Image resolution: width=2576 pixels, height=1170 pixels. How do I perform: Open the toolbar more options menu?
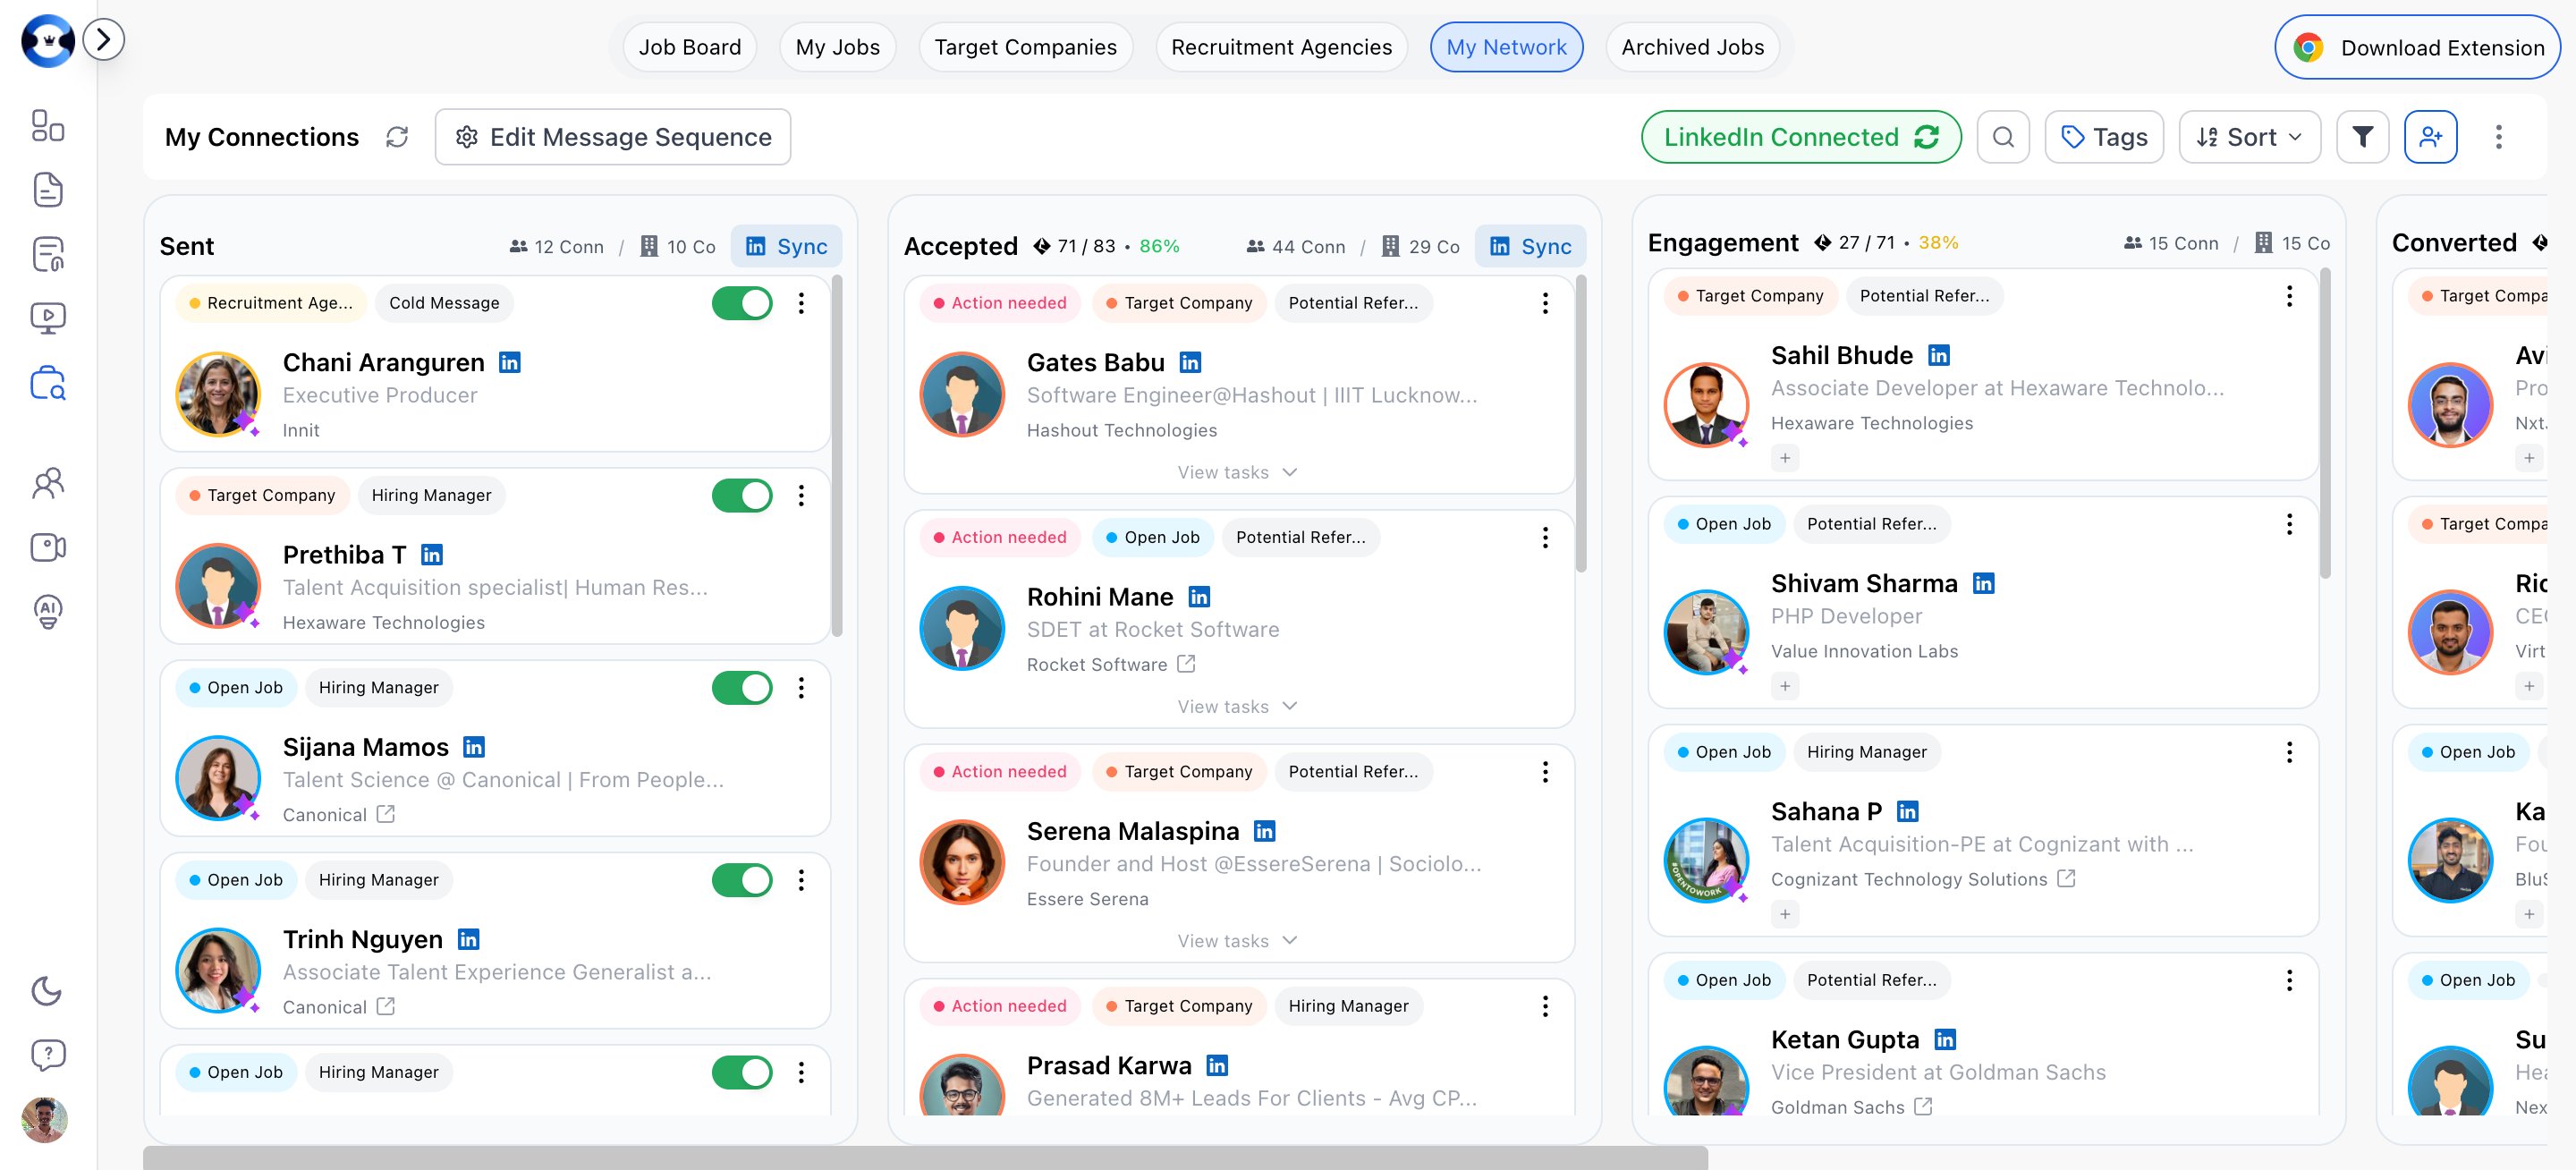pos(2498,137)
